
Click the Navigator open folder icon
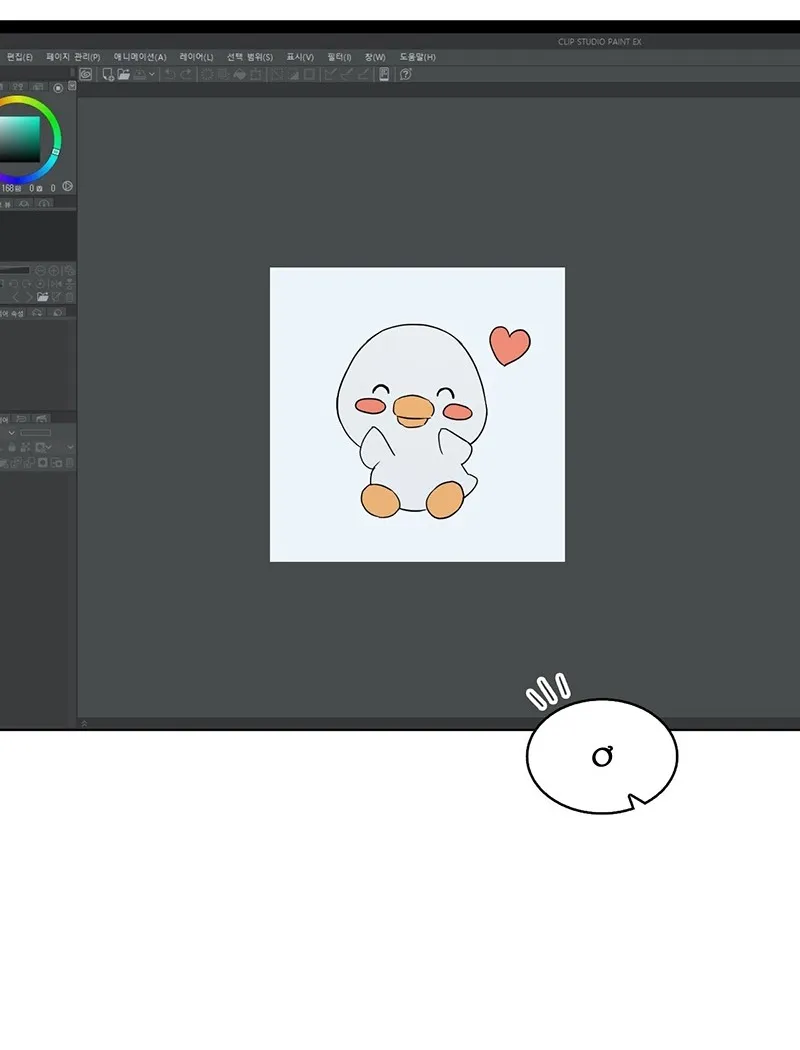[x=43, y=297]
